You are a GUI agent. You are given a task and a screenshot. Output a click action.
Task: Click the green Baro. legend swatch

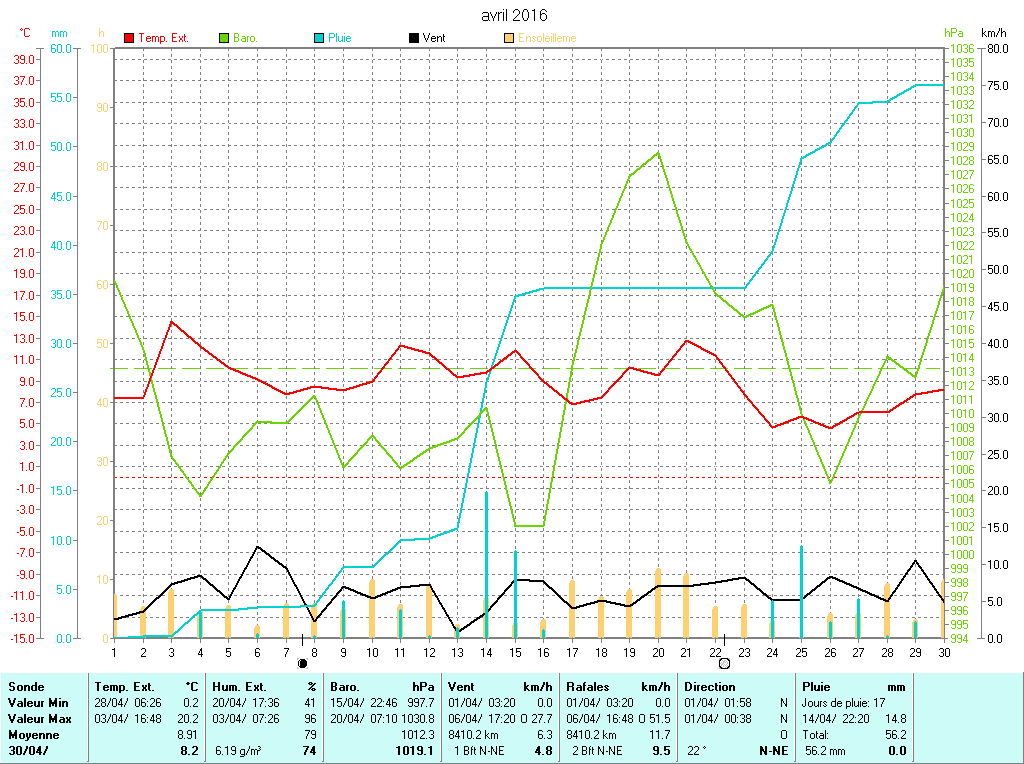point(224,38)
